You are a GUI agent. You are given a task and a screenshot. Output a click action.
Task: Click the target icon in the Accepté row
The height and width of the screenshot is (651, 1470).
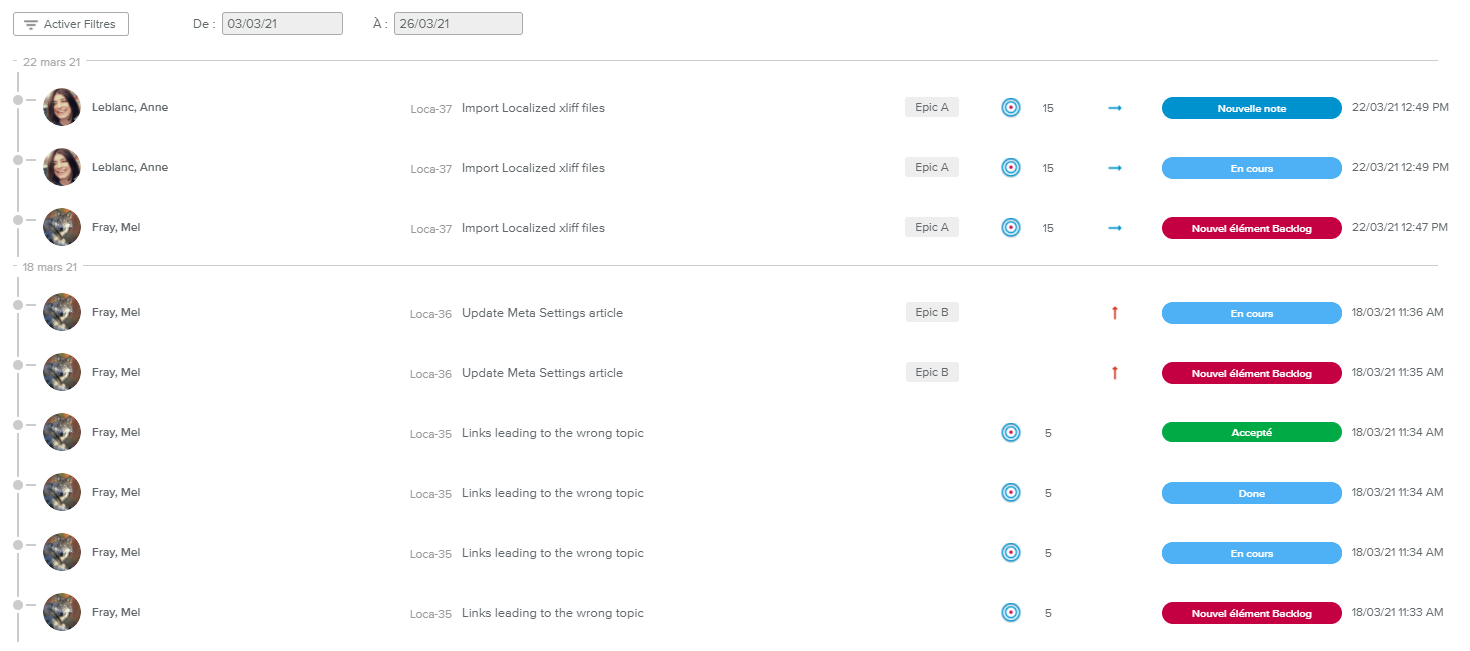(x=1011, y=433)
